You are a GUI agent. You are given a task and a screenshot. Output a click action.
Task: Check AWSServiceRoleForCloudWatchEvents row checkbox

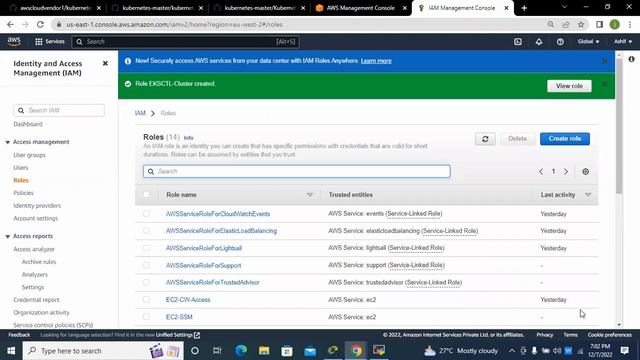point(147,213)
